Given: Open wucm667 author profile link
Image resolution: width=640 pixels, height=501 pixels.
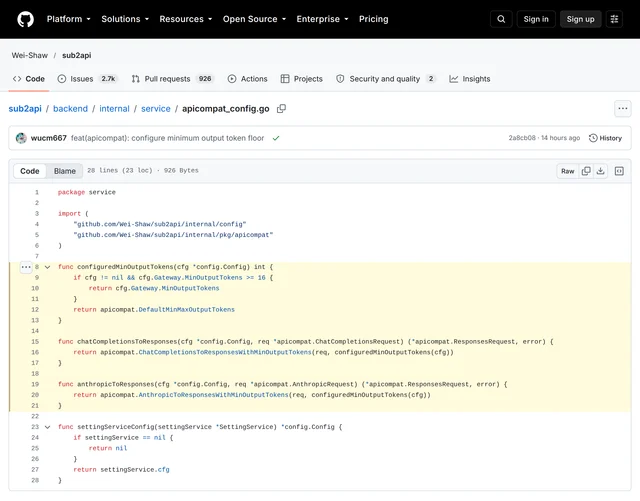Looking at the screenshot, I should [49, 138].
